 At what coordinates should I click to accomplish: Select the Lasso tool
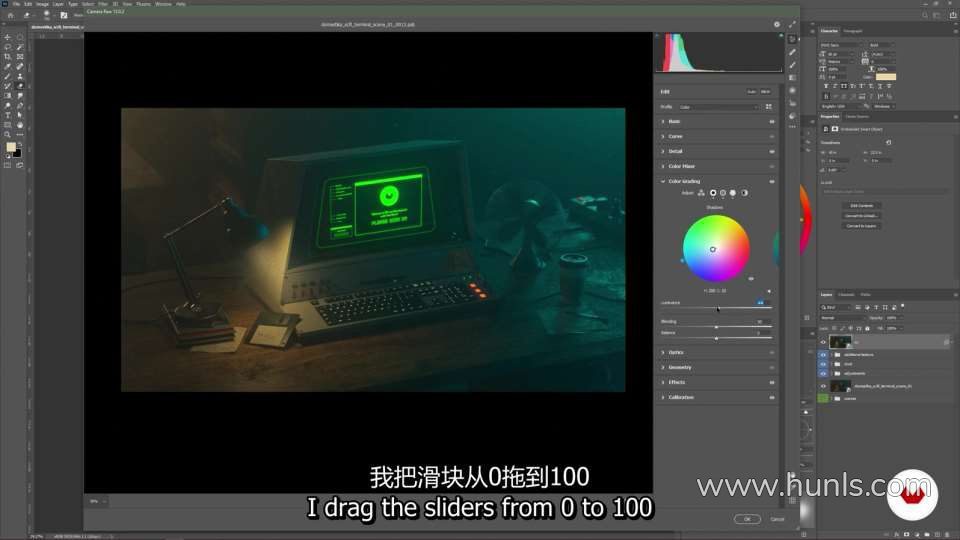pyautogui.click(x=7, y=47)
